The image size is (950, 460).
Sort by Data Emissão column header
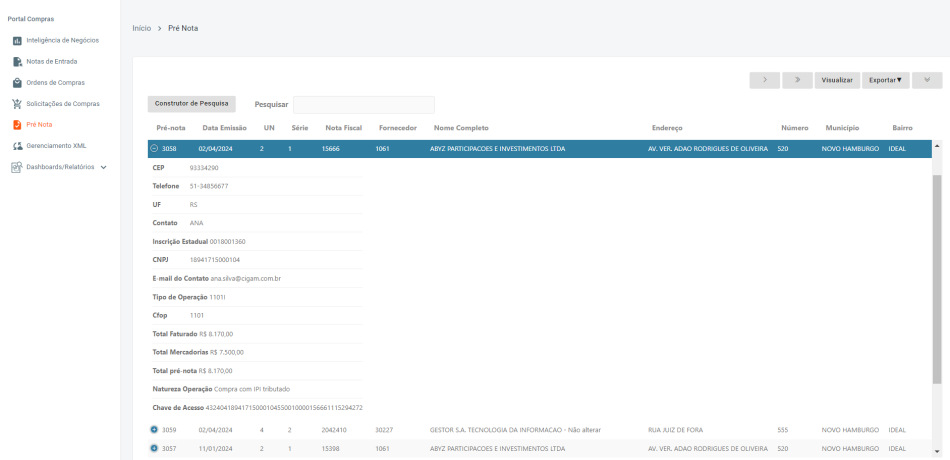tap(224, 128)
